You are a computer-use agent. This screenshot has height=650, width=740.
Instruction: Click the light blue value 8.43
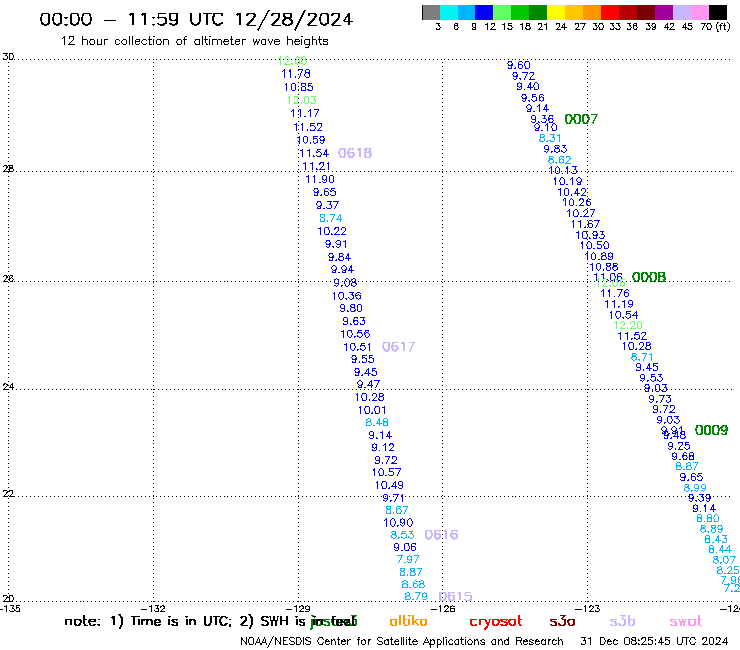716,539
